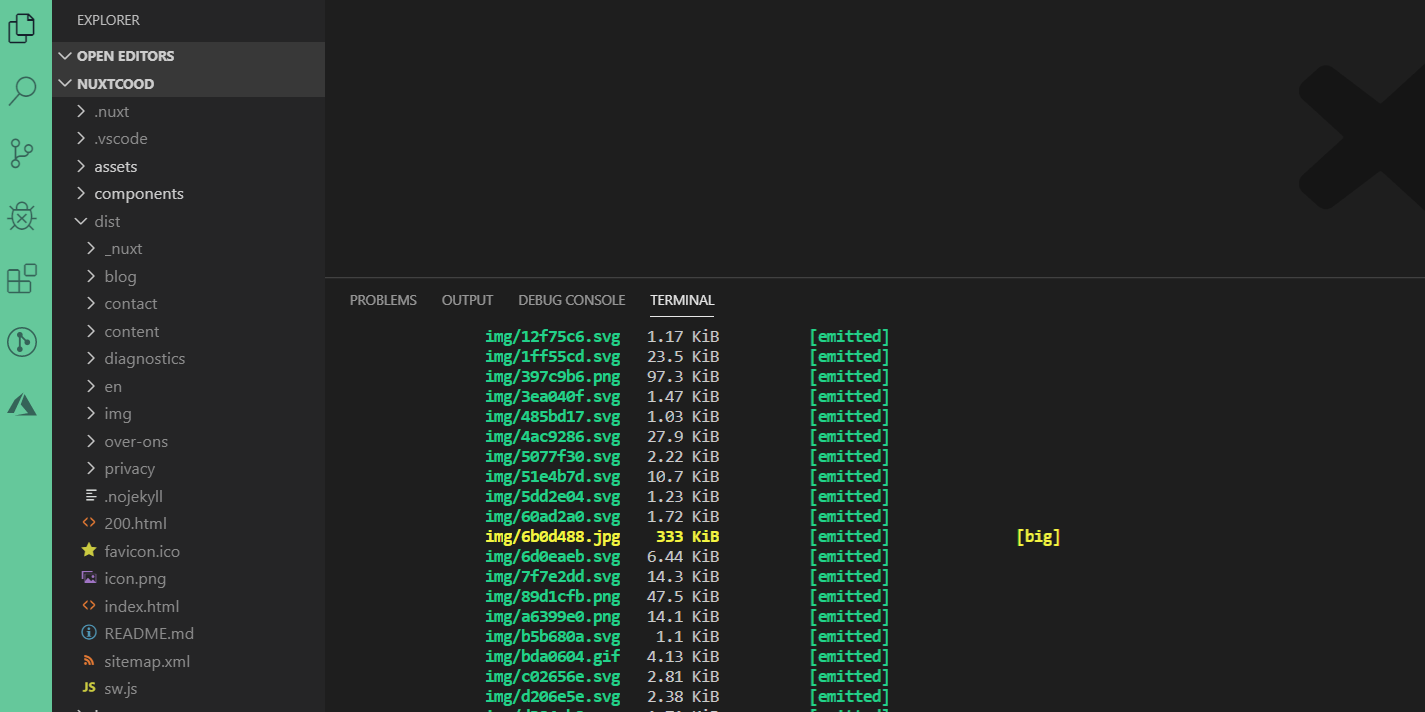This screenshot has height=712, width=1425.
Task: Click img/d206e5e.svg in terminal output
Action: 552,697
